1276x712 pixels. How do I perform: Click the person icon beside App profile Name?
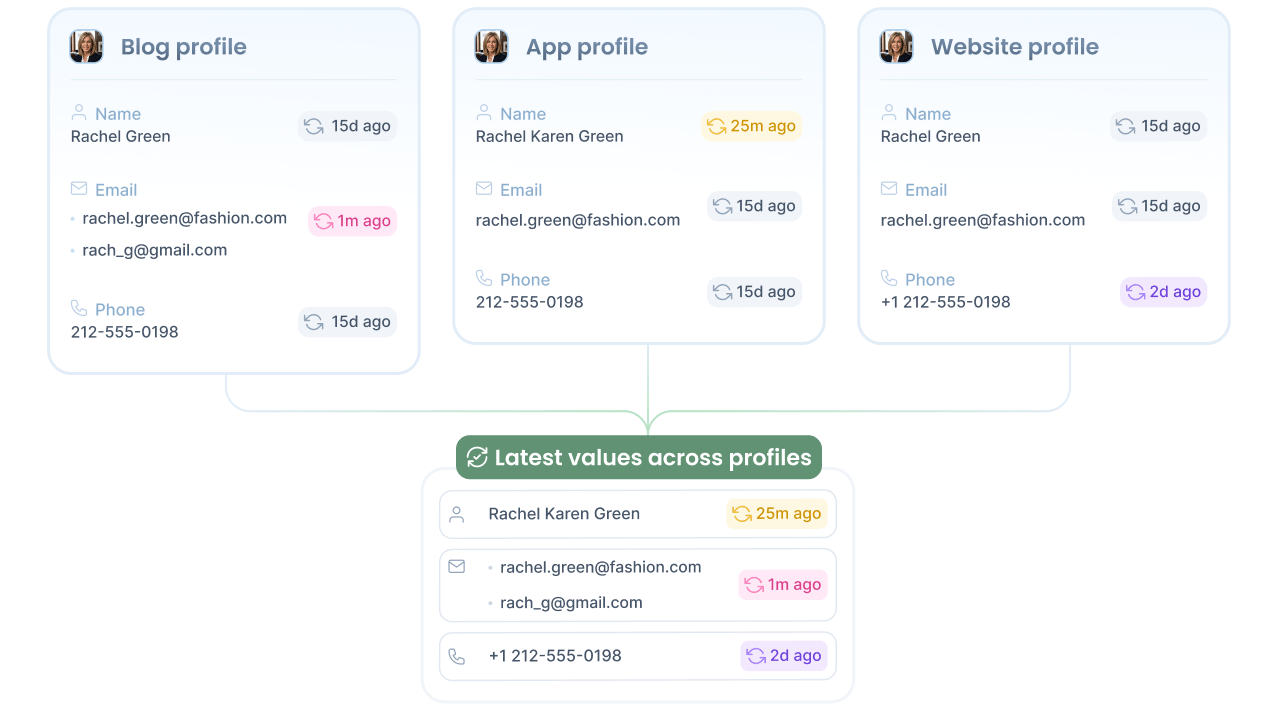(484, 113)
